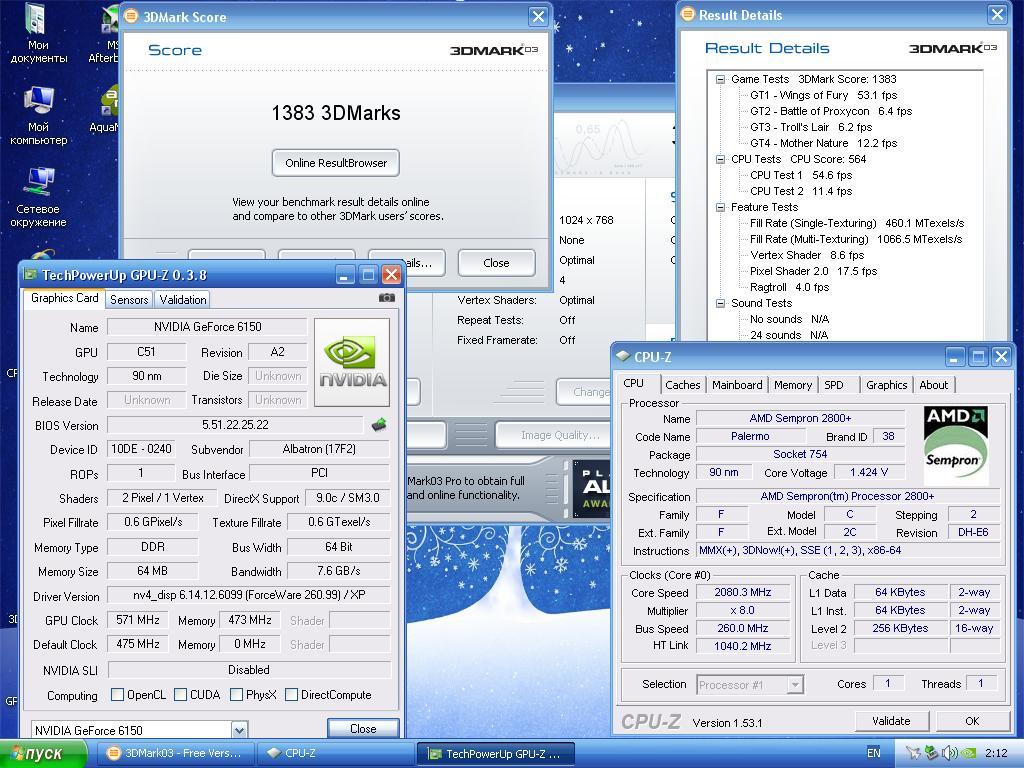Select CPU Test 1 result row
Image resolution: width=1024 pixels, height=768 pixels.
pyautogui.click(x=801, y=176)
